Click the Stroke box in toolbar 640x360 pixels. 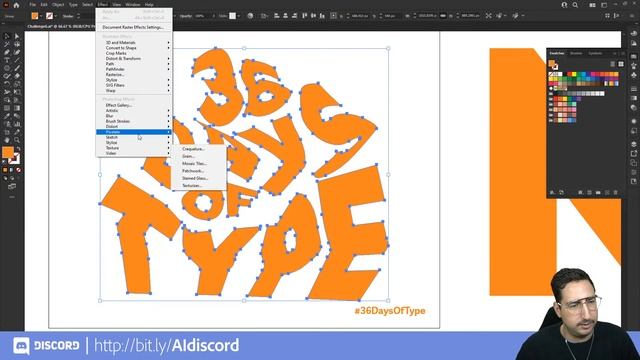coord(15,159)
